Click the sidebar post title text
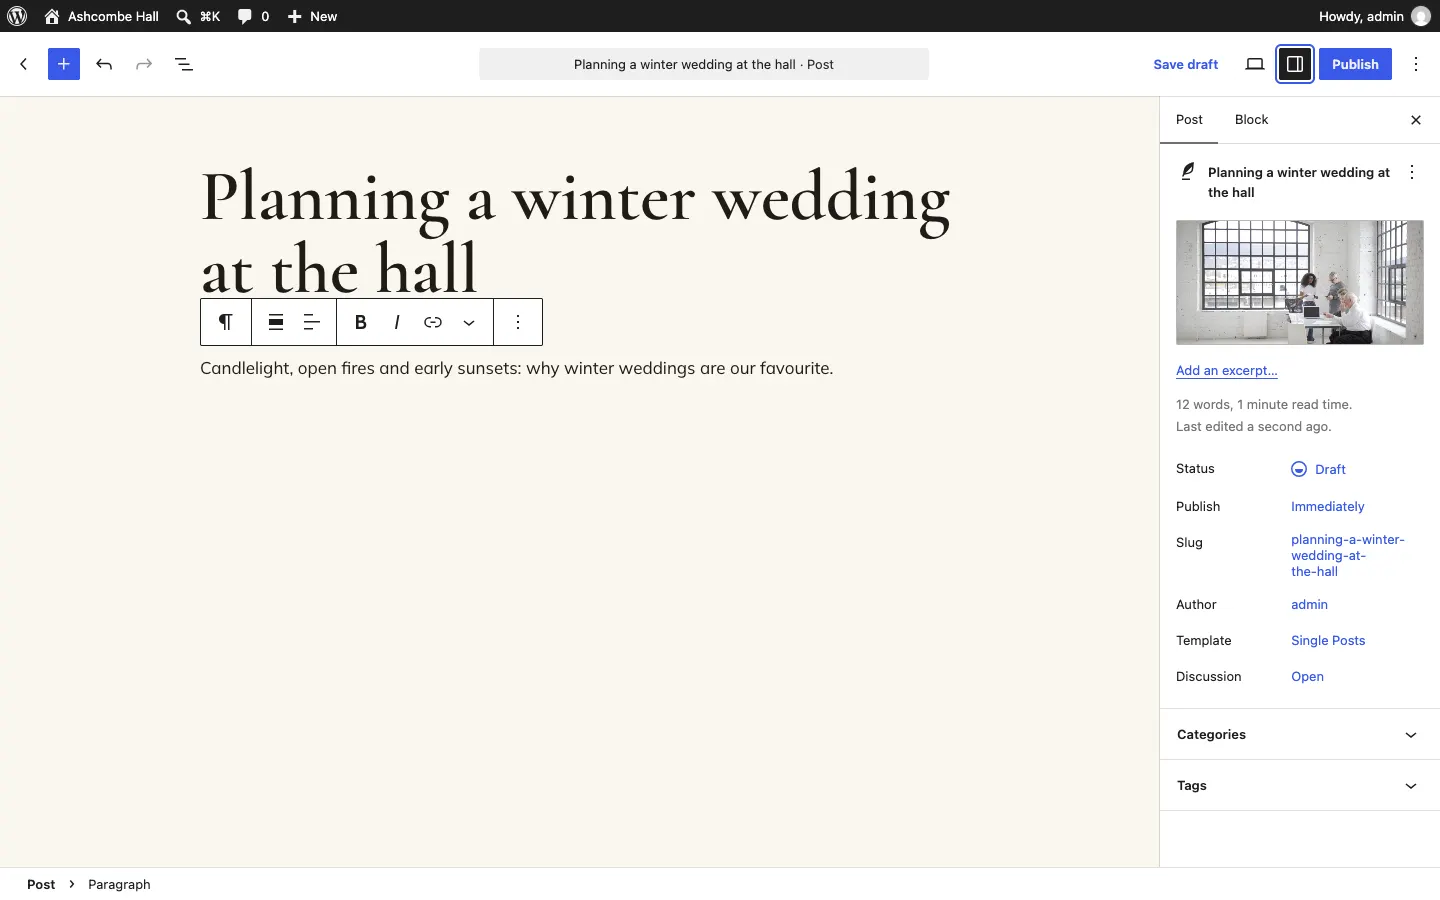The image size is (1440, 900). 1298,182
